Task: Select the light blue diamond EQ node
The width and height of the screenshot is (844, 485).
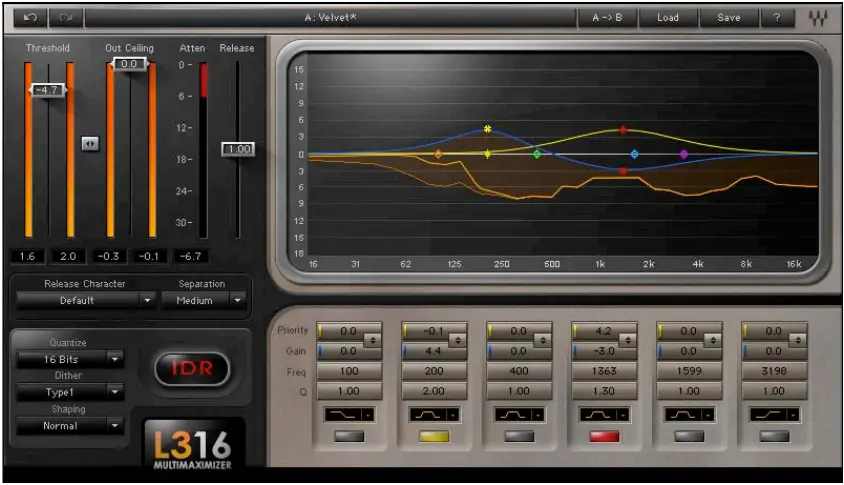Action: [x=635, y=154]
